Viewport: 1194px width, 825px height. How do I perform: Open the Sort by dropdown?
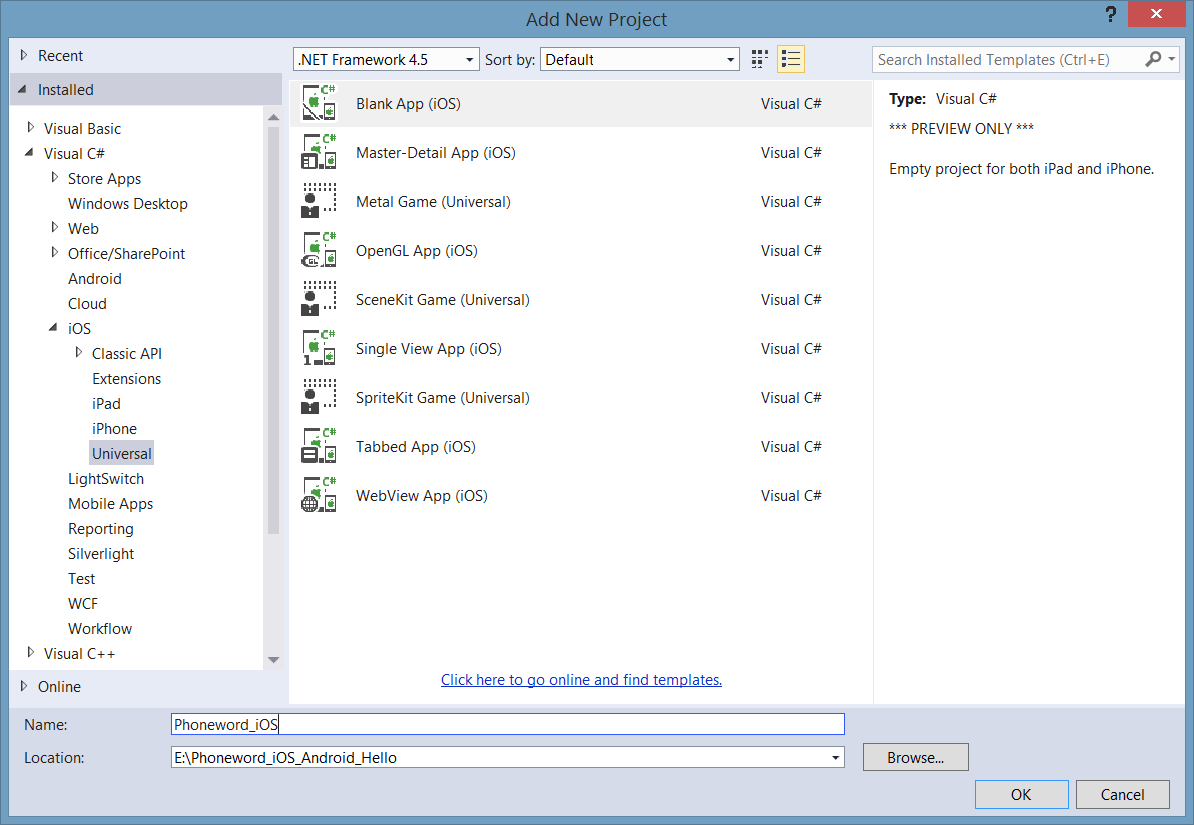(x=640, y=60)
